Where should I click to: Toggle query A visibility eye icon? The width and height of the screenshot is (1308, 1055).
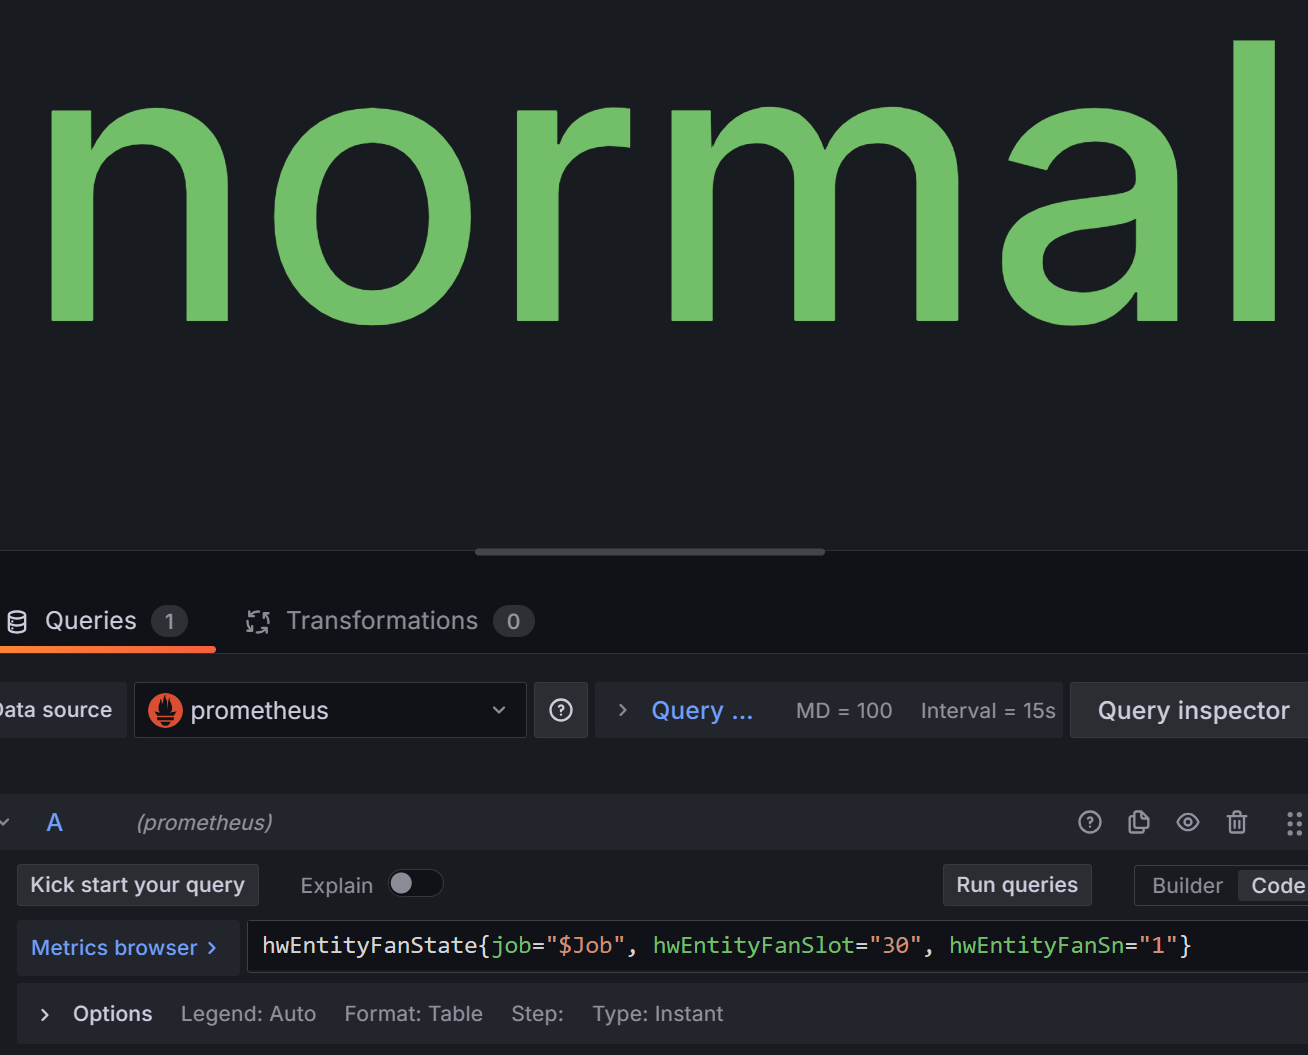coord(1188,822)
